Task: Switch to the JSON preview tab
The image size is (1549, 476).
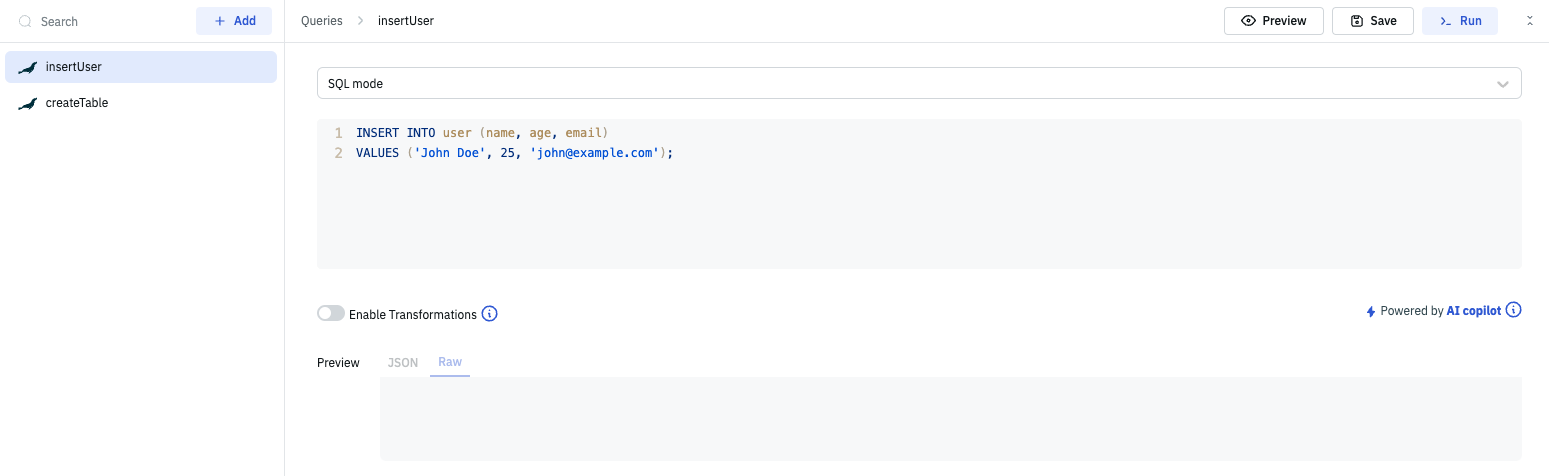Action: click(x=403, y=362)
